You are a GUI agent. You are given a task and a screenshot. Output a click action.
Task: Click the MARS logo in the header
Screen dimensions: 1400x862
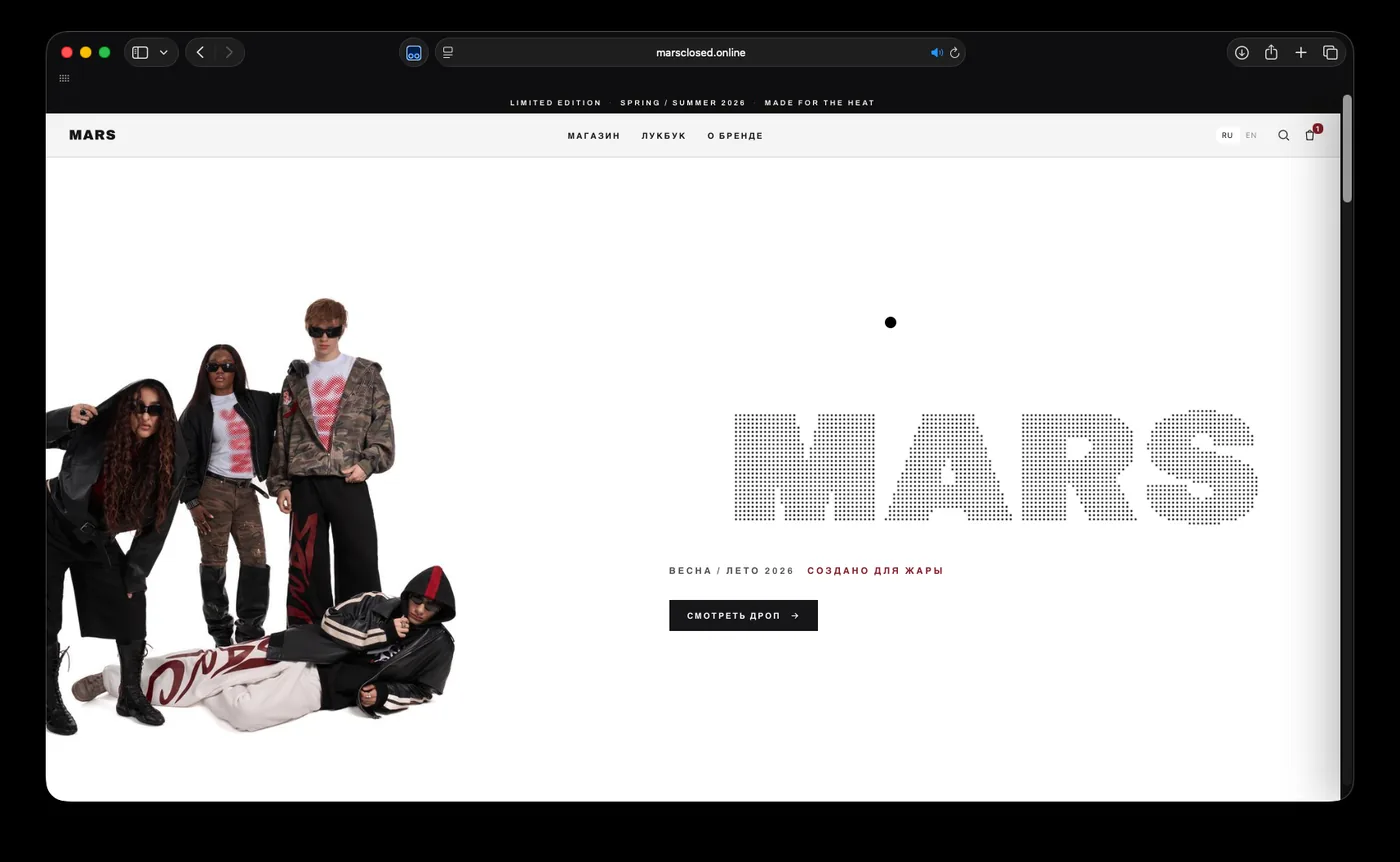(x=92, y=135)
